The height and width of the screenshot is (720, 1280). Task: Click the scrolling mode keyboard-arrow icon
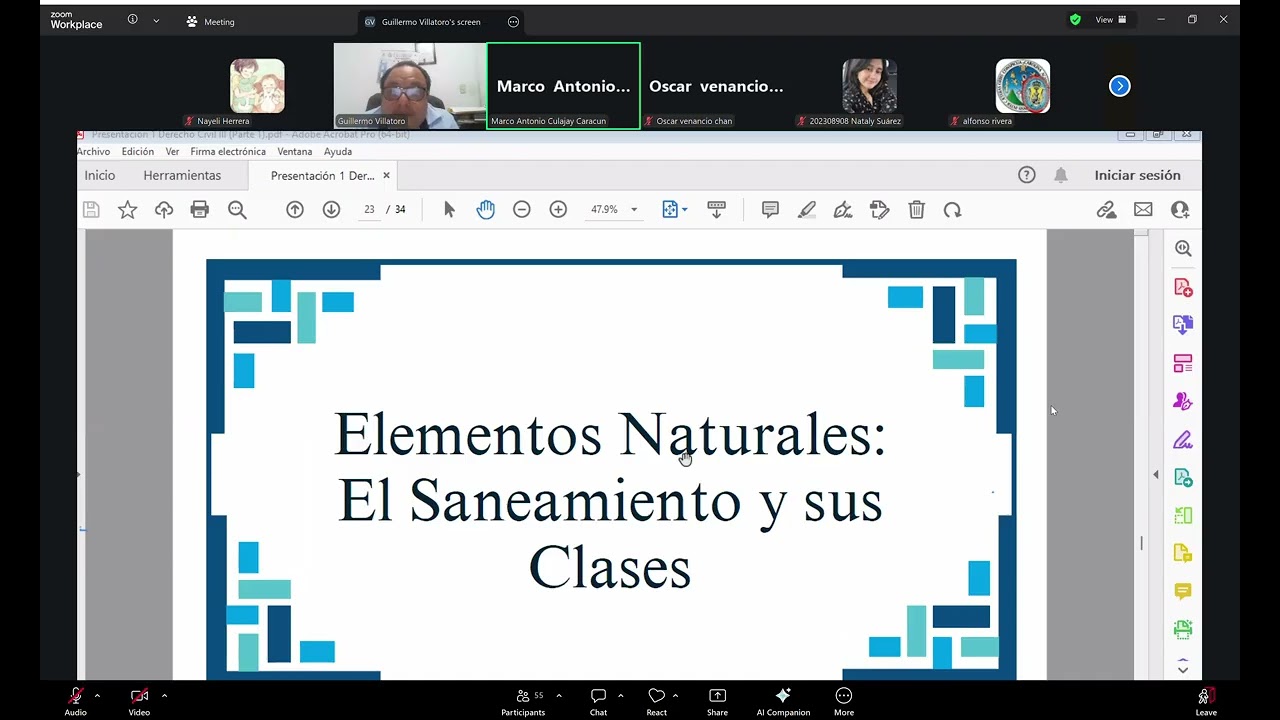[x=716, y=209]
